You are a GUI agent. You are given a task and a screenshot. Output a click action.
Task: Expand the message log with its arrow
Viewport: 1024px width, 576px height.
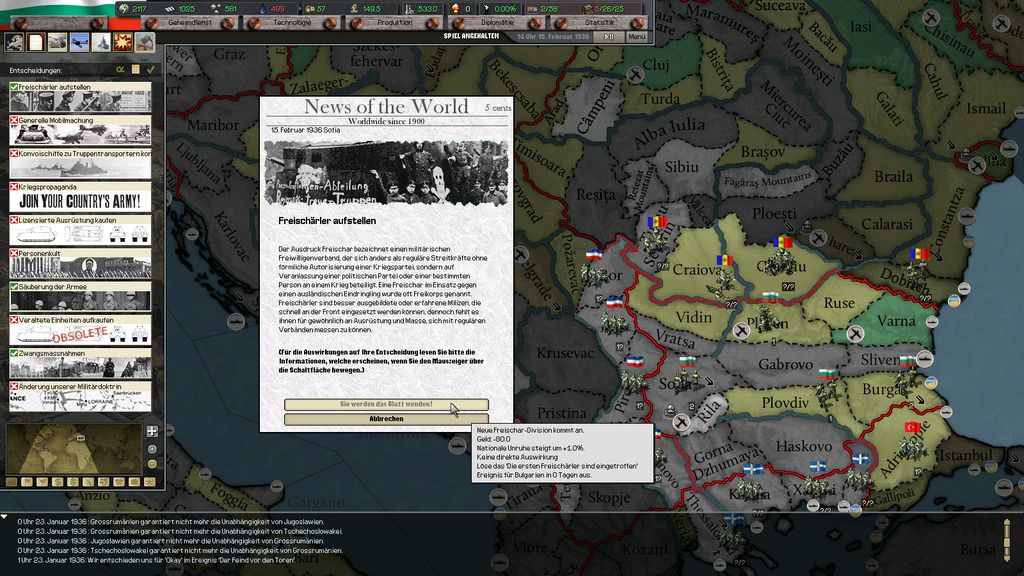[x=4, y=517]
